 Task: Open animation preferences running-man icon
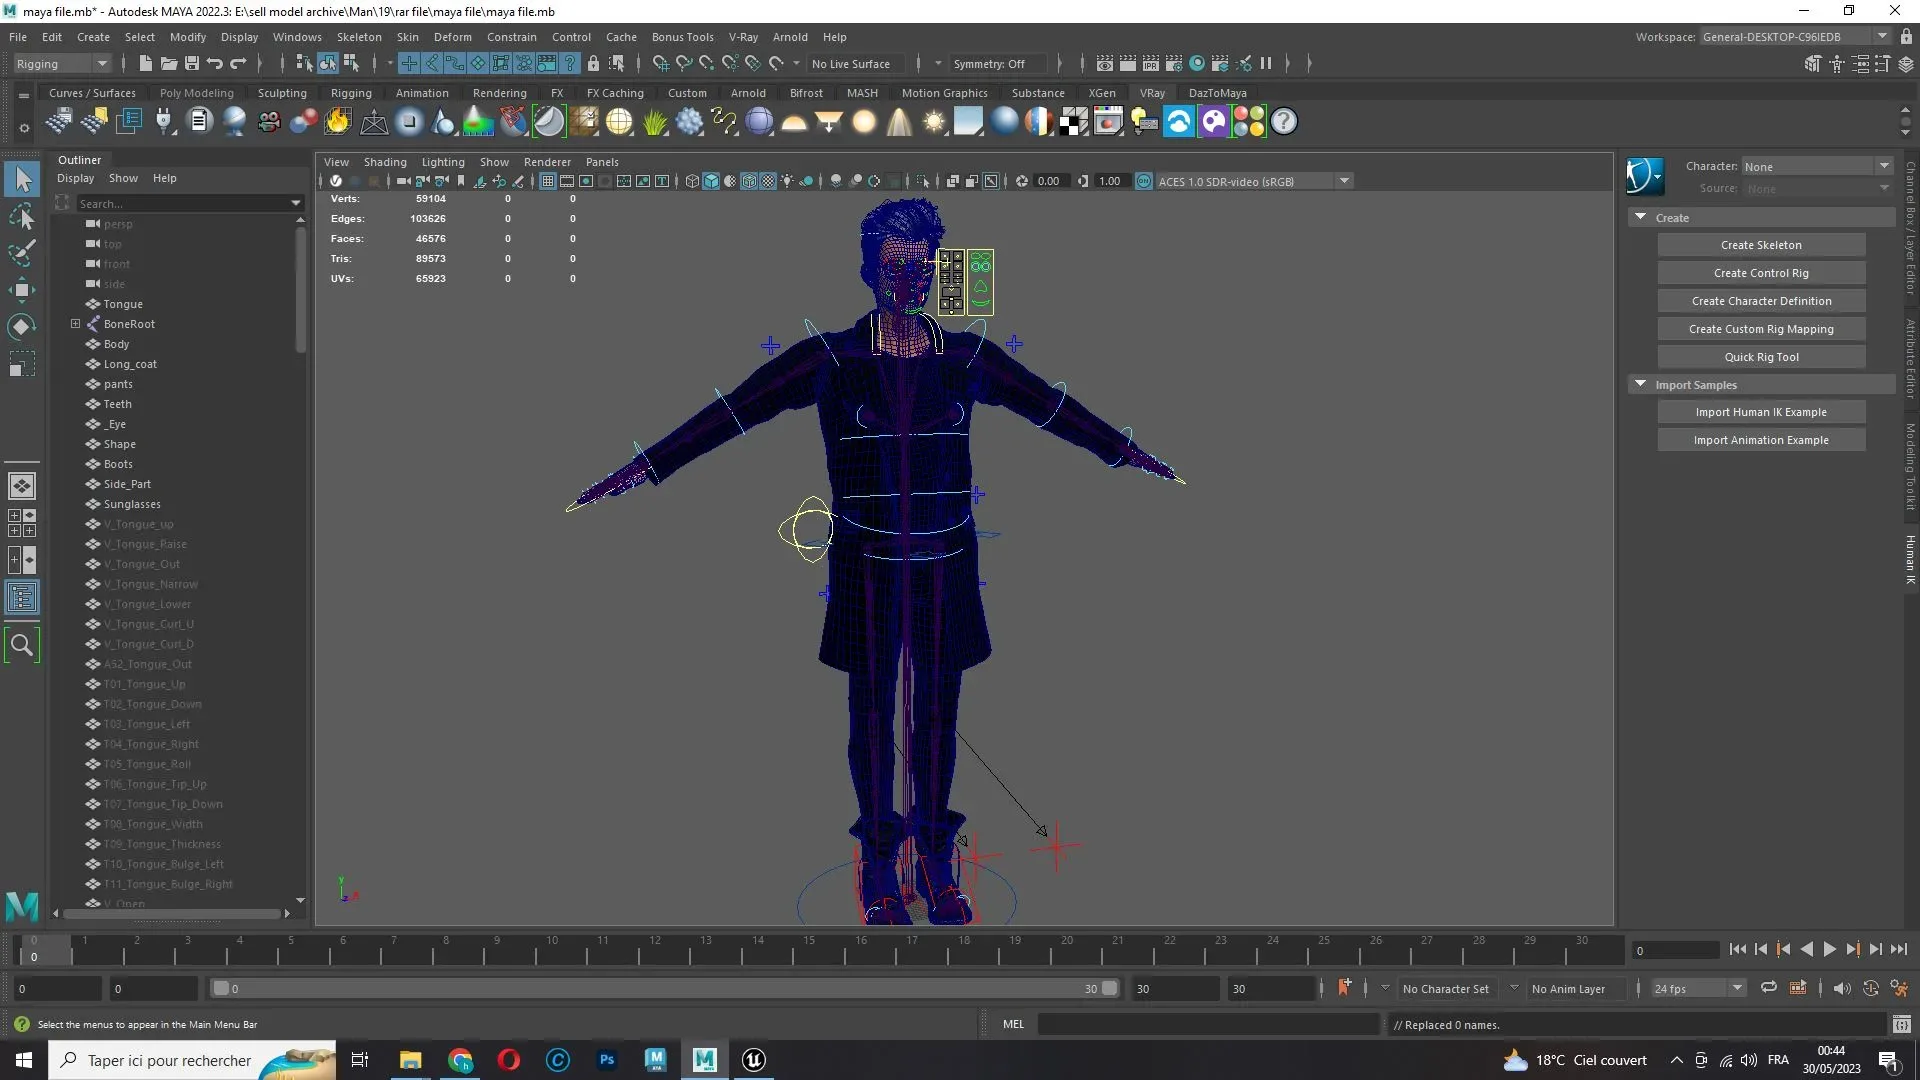pyautogui.click(x=1899, y=989)
